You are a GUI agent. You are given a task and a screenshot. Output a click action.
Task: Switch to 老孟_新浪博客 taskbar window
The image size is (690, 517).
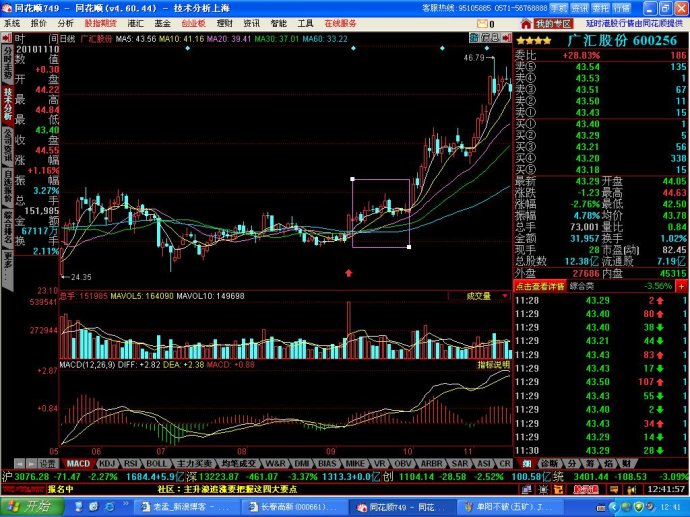187,507
